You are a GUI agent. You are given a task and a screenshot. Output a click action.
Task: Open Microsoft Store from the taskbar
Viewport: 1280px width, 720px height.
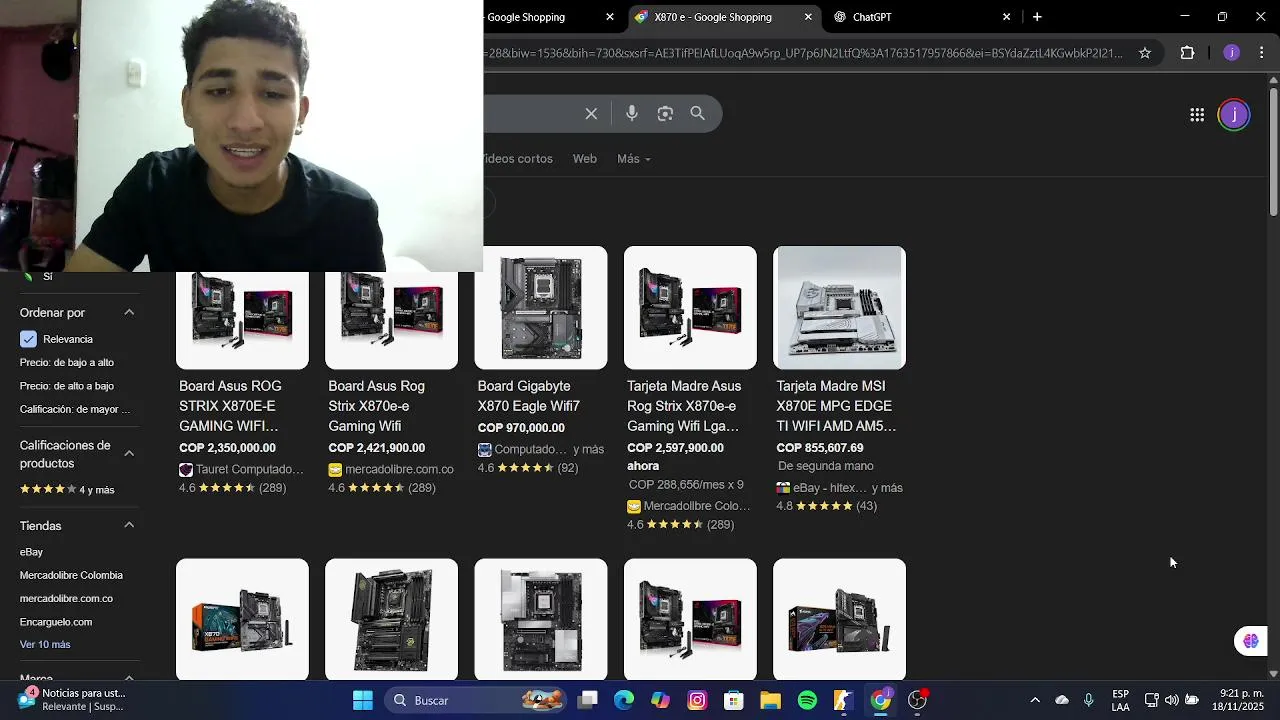[734, 700]
